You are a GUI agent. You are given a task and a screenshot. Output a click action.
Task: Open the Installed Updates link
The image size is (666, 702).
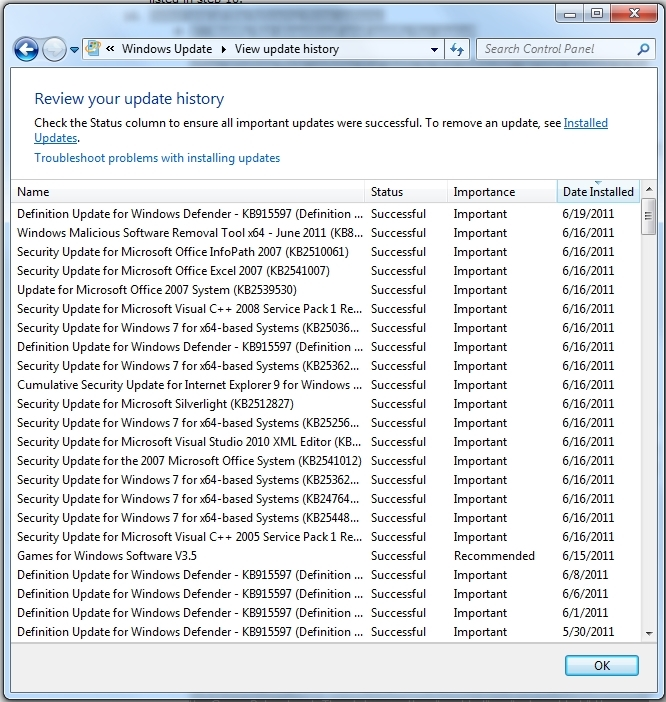[x=585, y=123]
